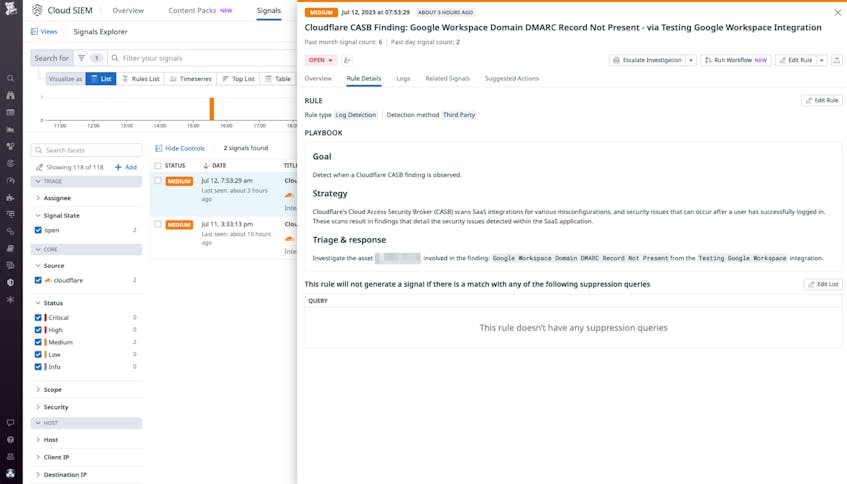This screenshot has height=484, width=847.
Task: Select the Jul 11 3:33:13 pm signal checkbox
Action: tap(158, 224)
